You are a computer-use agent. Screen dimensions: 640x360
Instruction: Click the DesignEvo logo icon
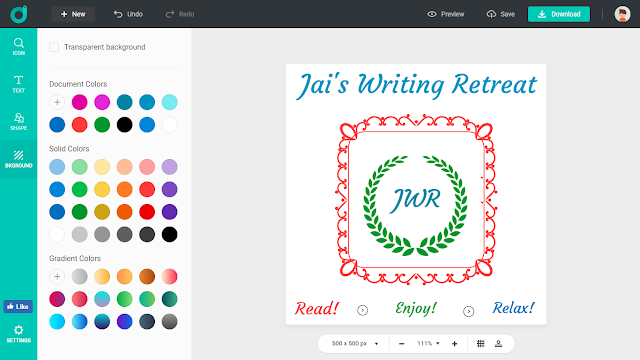[19, 14]
